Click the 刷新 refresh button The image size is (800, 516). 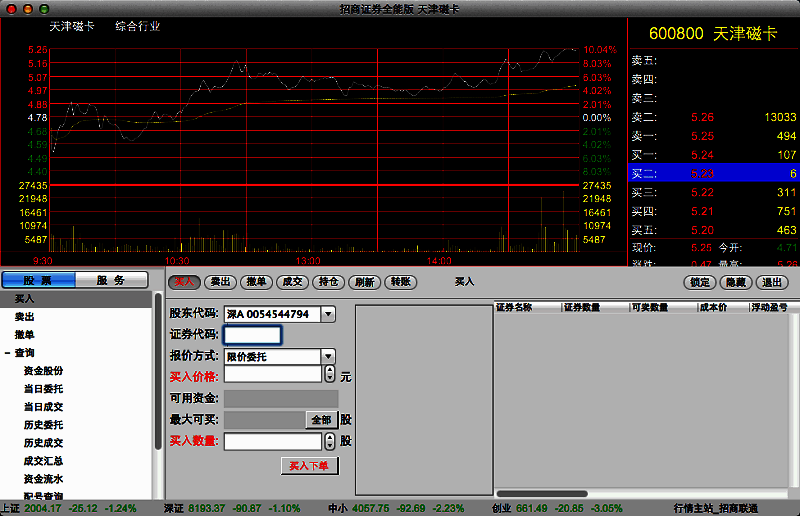click(x=364, y=282)
